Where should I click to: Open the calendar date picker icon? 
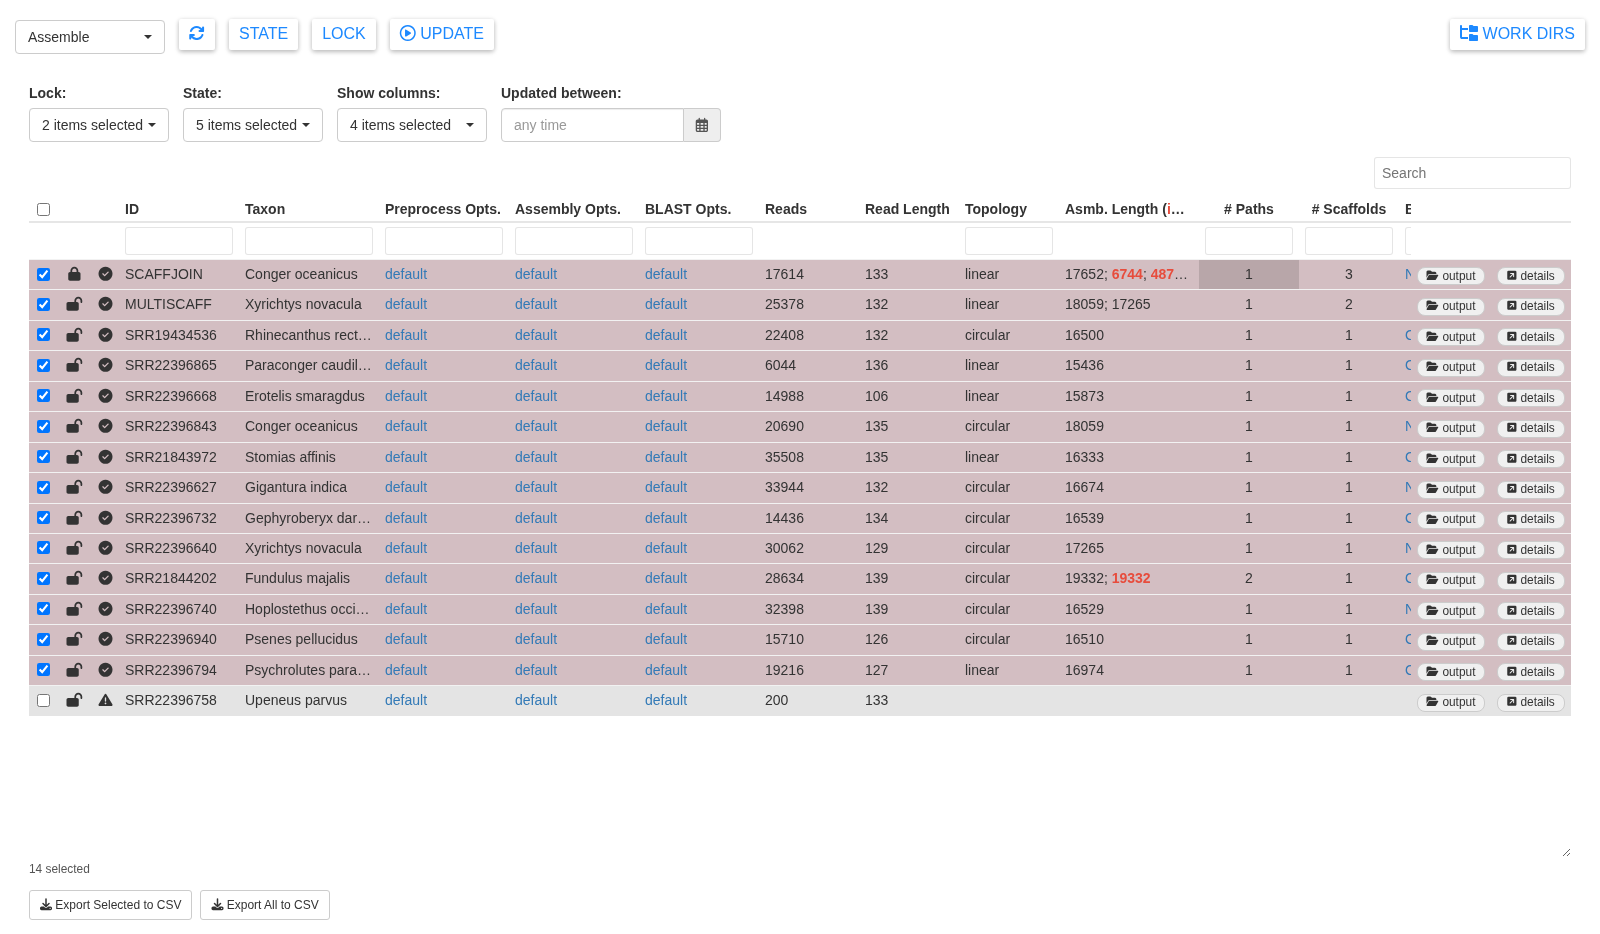pyautogui.click(x=702, y=125)
